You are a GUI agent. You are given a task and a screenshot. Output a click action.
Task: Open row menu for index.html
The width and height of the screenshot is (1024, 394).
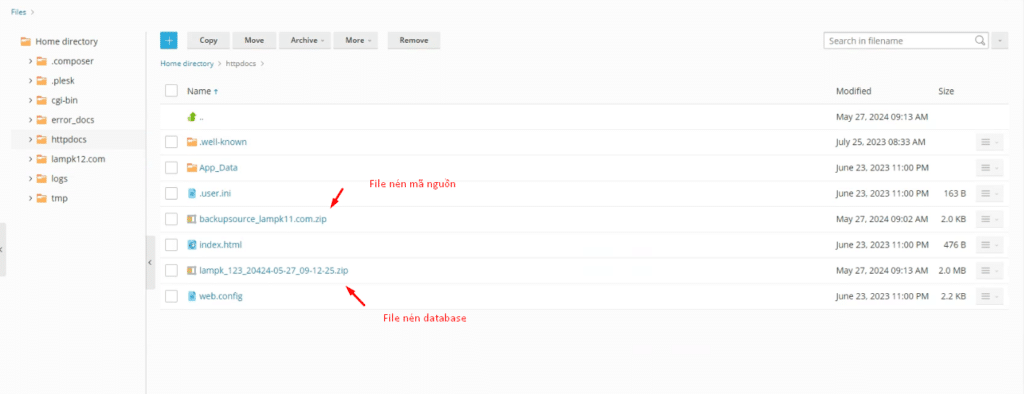click(988, 244)
